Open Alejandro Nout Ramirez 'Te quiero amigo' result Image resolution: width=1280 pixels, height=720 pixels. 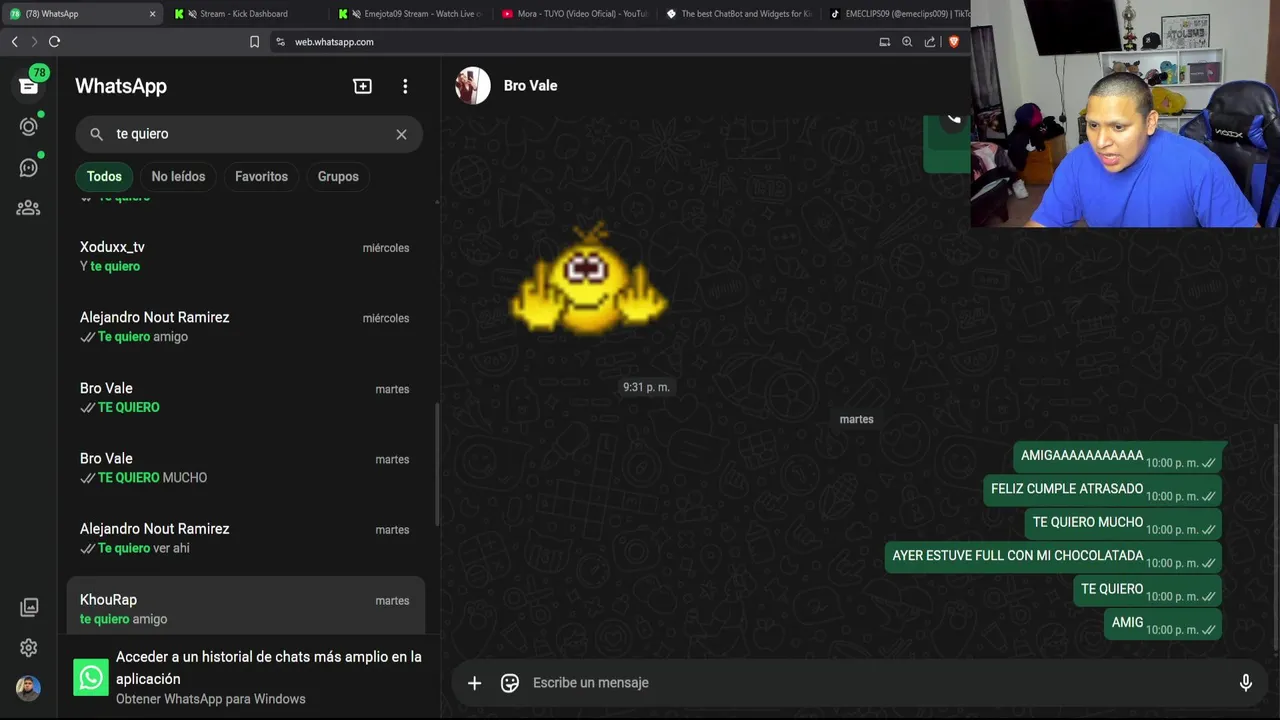pos(246,327)
